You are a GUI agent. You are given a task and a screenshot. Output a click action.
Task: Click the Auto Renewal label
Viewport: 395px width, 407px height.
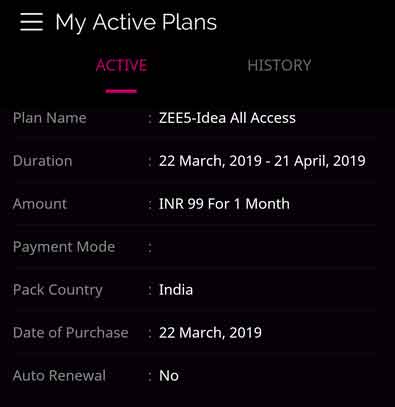pyautogui.click(x=59, y=376)
